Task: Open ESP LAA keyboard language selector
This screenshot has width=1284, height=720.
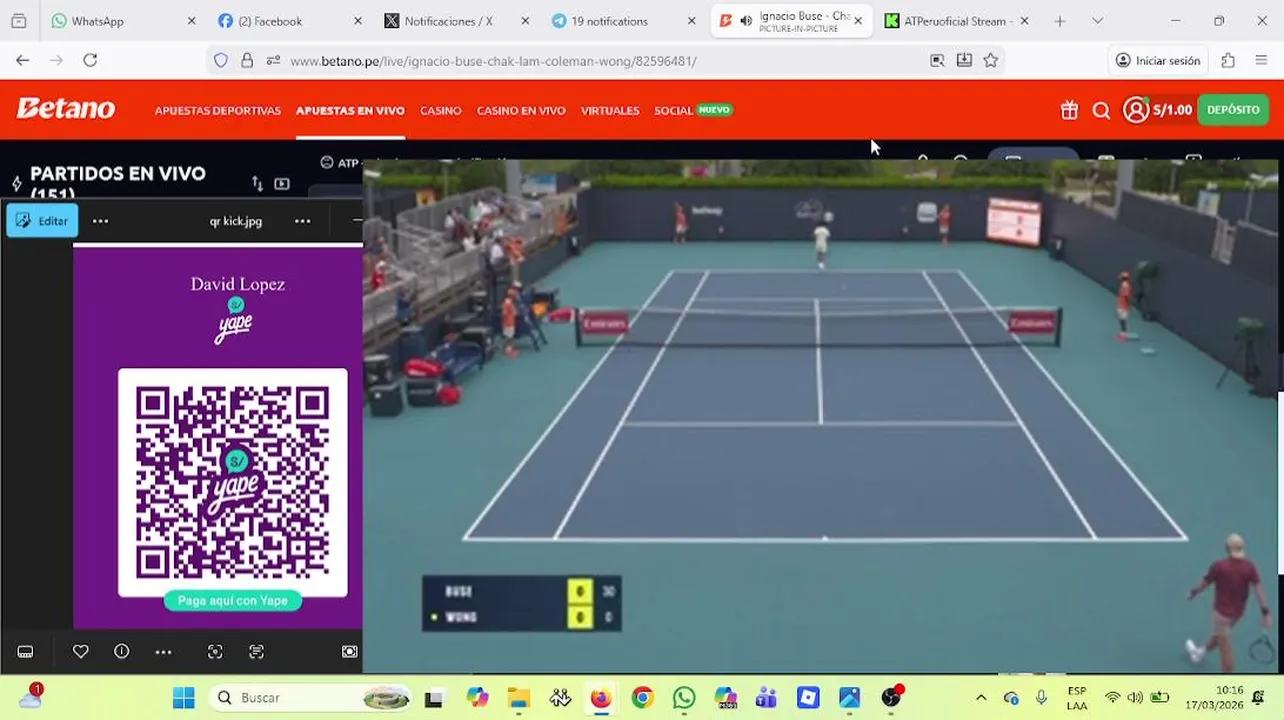Action: click(x=1077, y=697)
